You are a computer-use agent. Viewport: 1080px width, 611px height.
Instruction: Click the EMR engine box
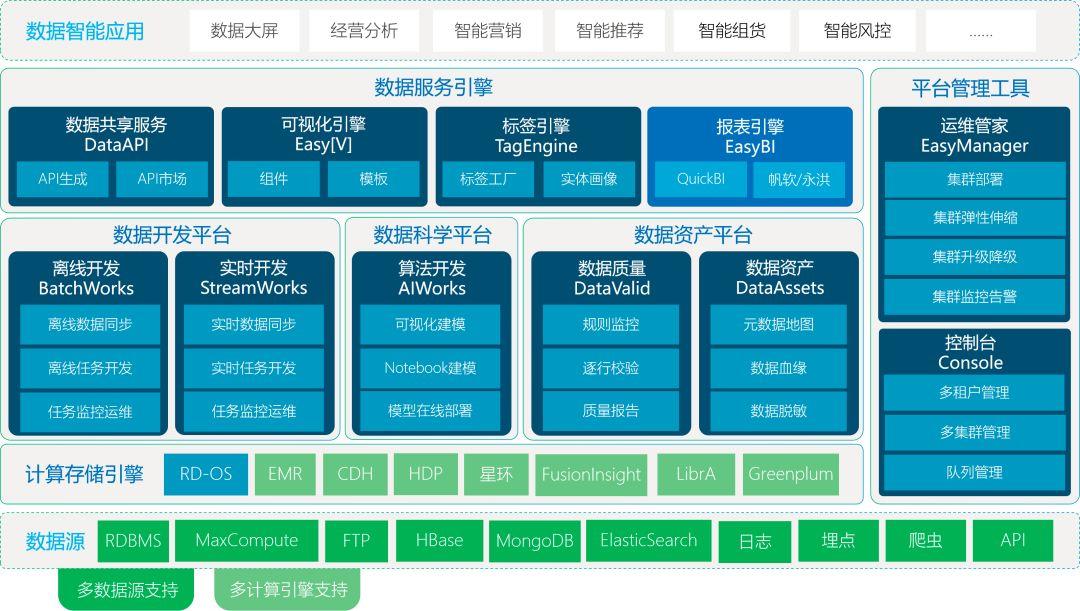pos(285,474)
